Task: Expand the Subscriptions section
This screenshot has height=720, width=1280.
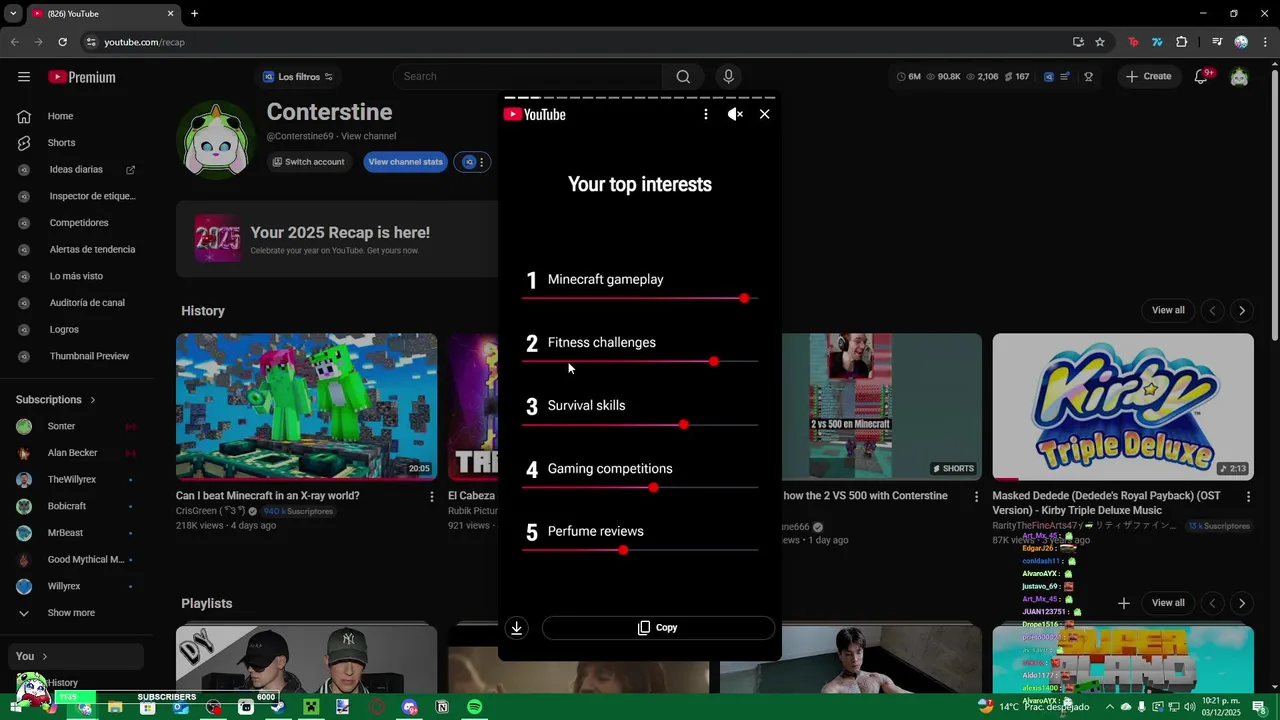Action: 56,400
